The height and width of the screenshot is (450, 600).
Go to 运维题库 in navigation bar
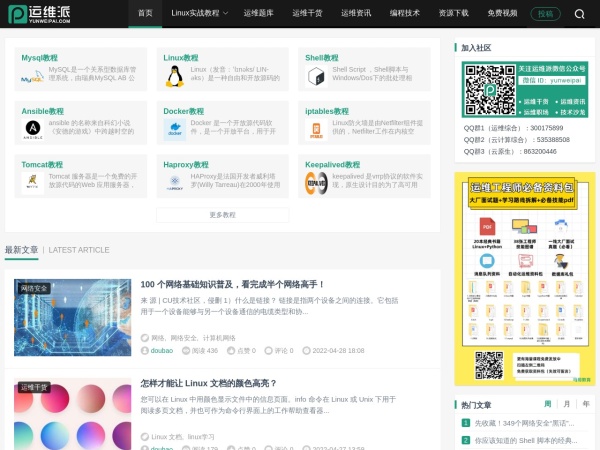[x=259, y=14]
